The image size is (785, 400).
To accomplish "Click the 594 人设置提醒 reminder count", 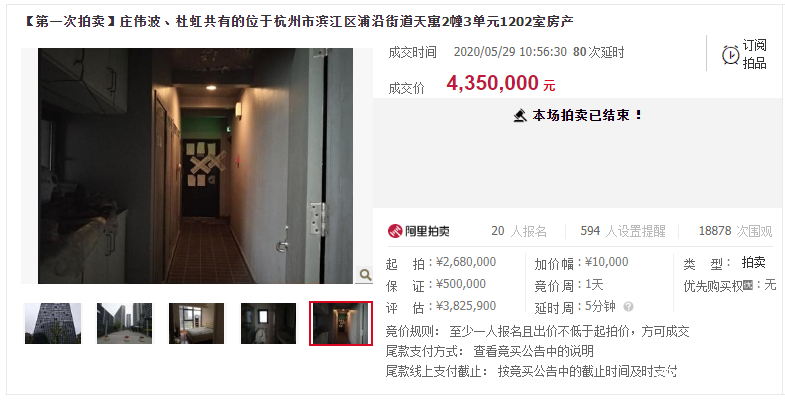I will (623, 231).
